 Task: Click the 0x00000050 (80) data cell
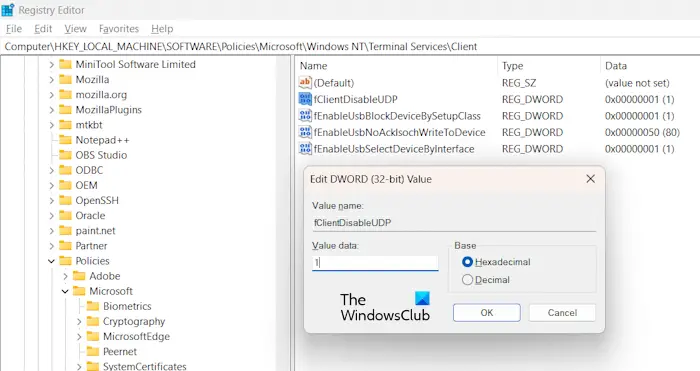point(642,133)
